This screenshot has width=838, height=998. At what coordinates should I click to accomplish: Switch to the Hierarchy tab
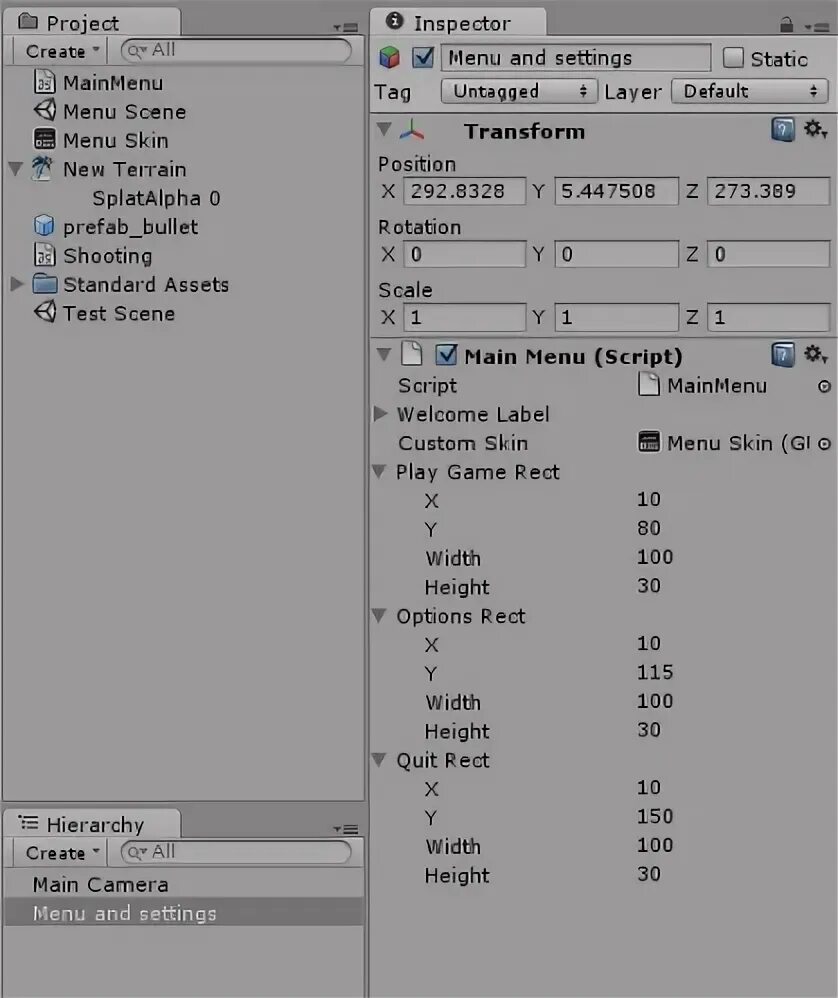click(x=92, y=824)
